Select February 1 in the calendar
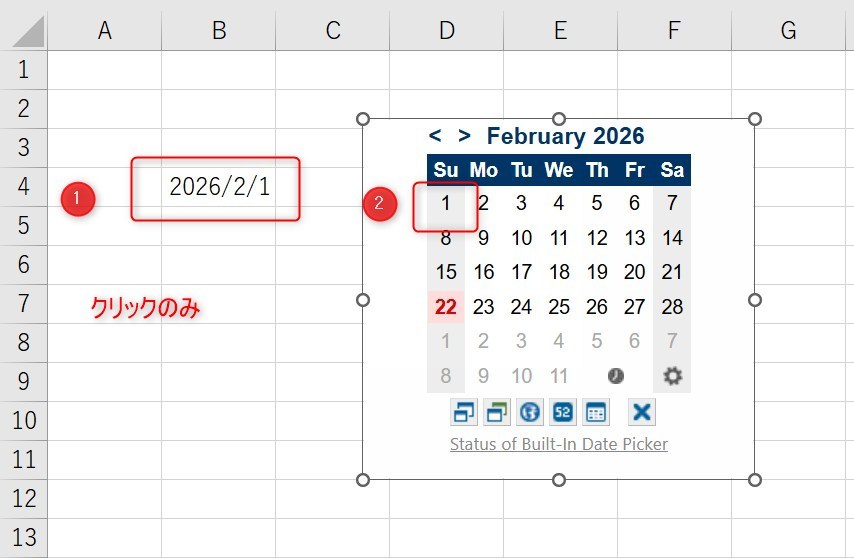 446,204
